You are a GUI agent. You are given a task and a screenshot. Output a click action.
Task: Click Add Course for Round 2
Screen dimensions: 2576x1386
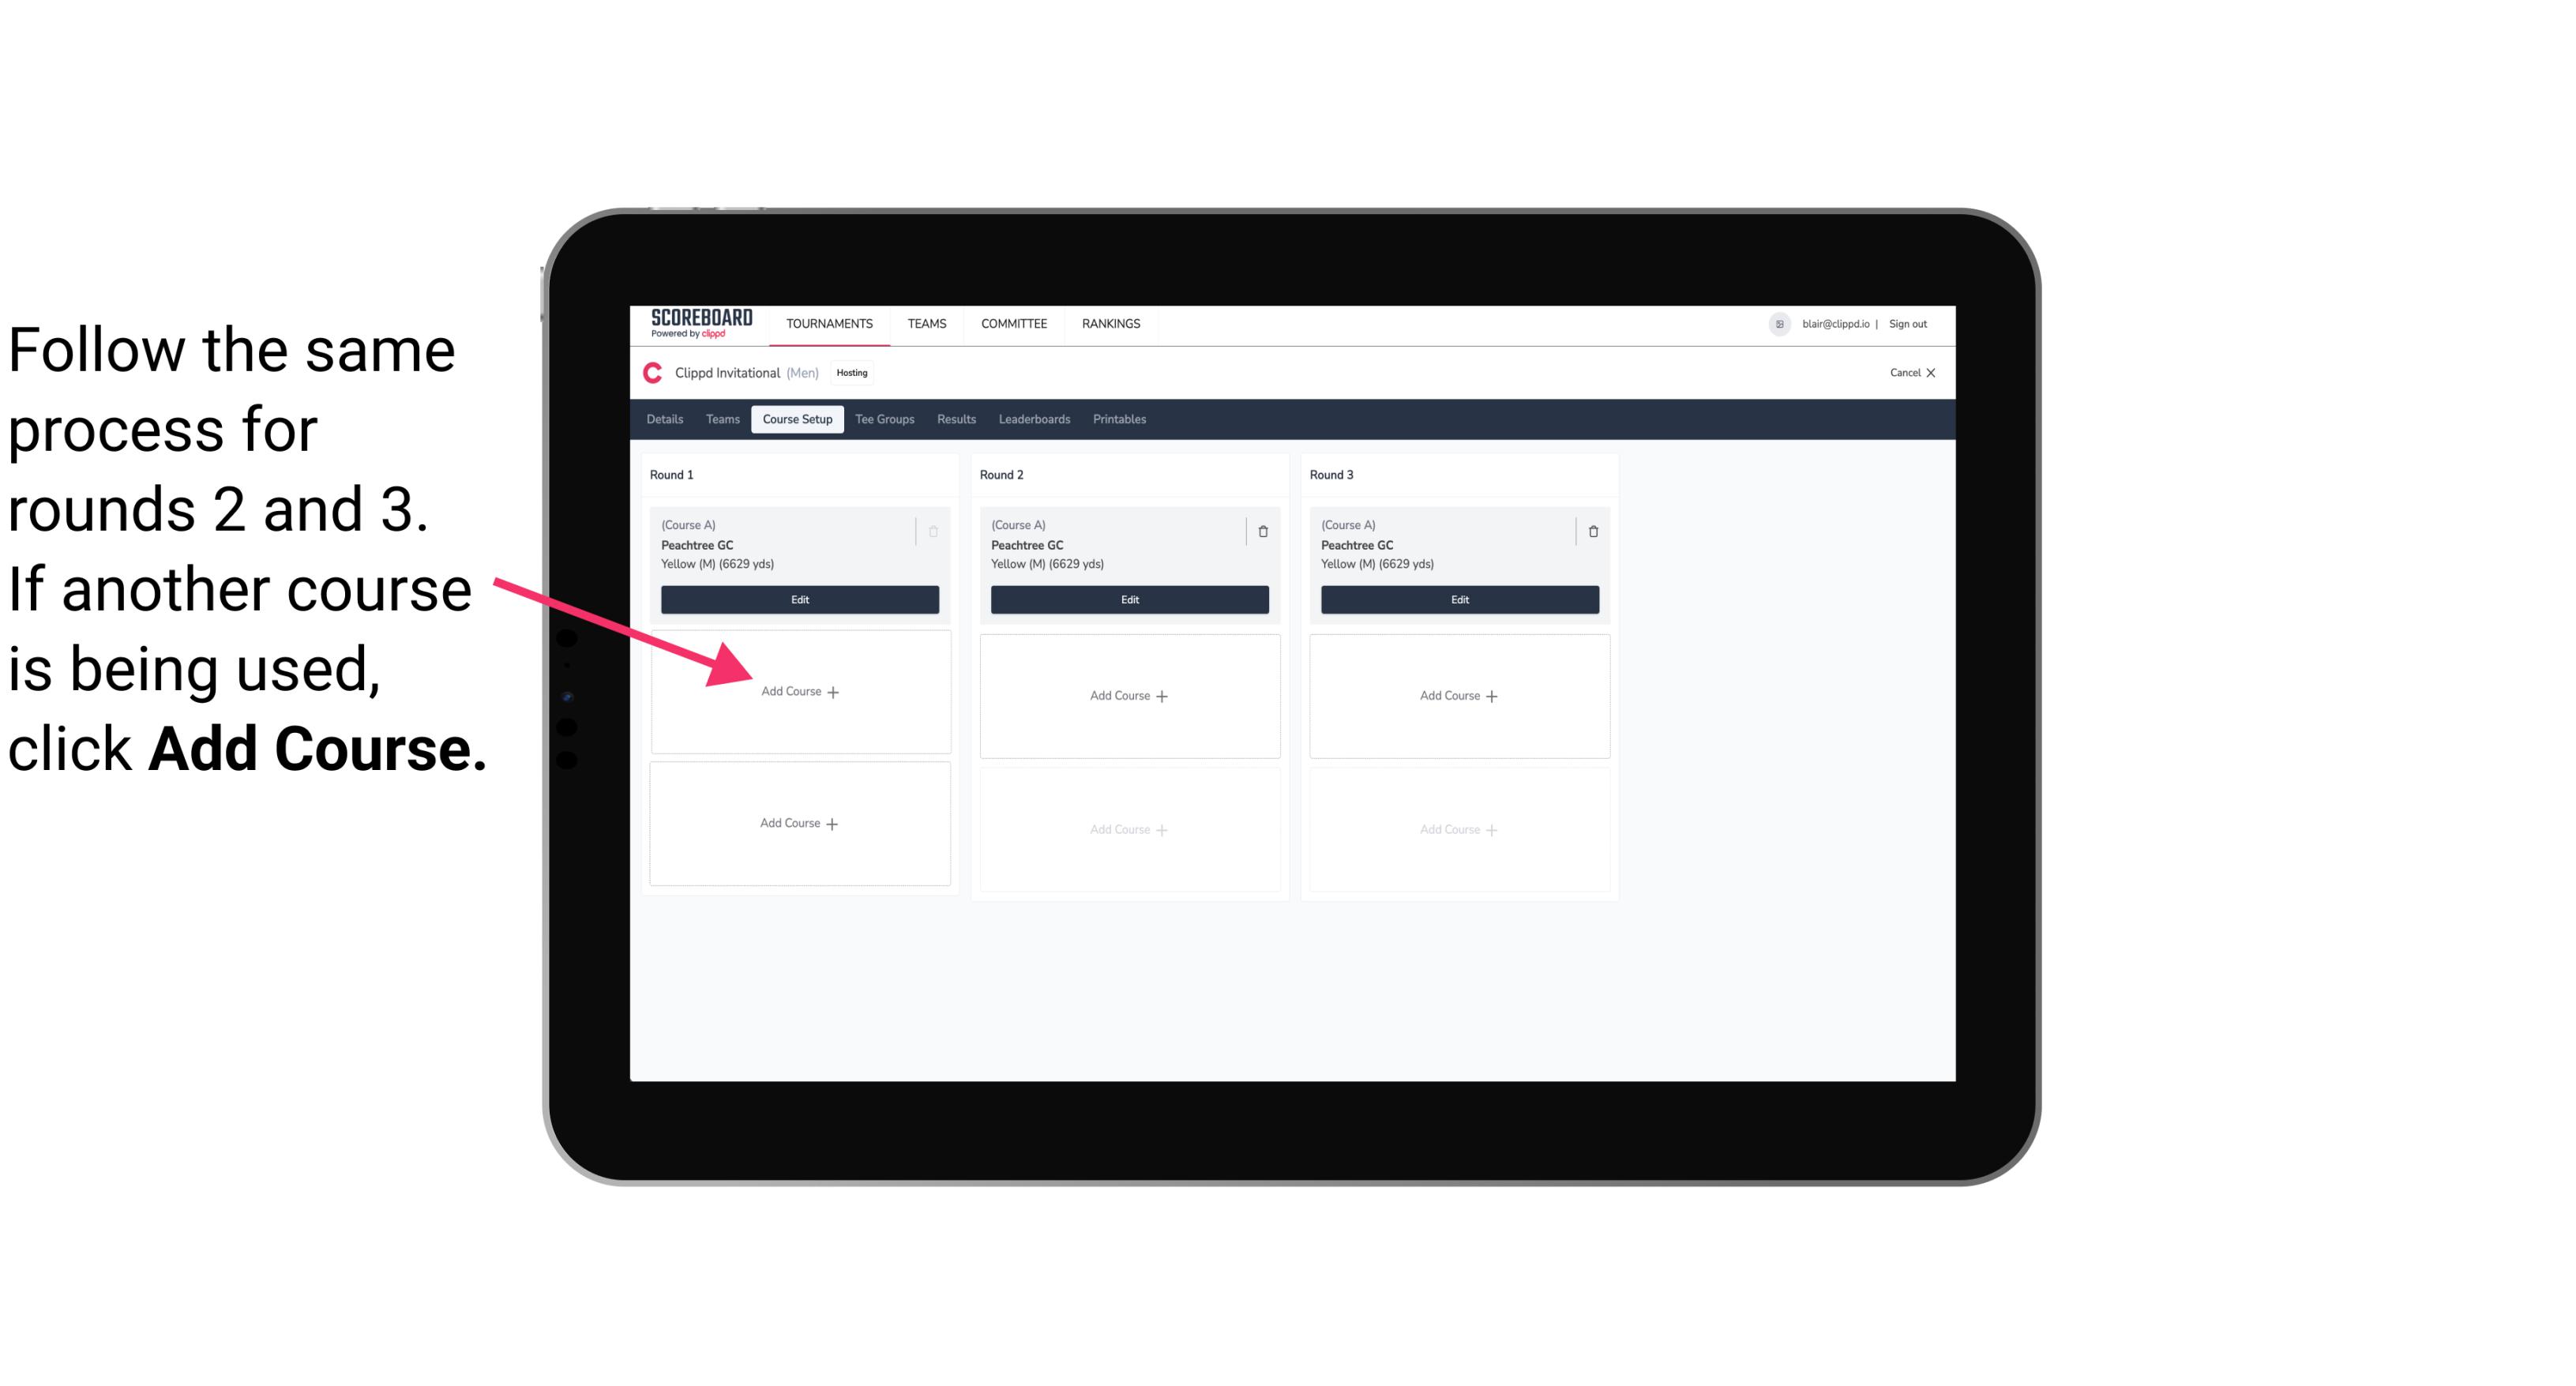click(x=1128, y=693)
